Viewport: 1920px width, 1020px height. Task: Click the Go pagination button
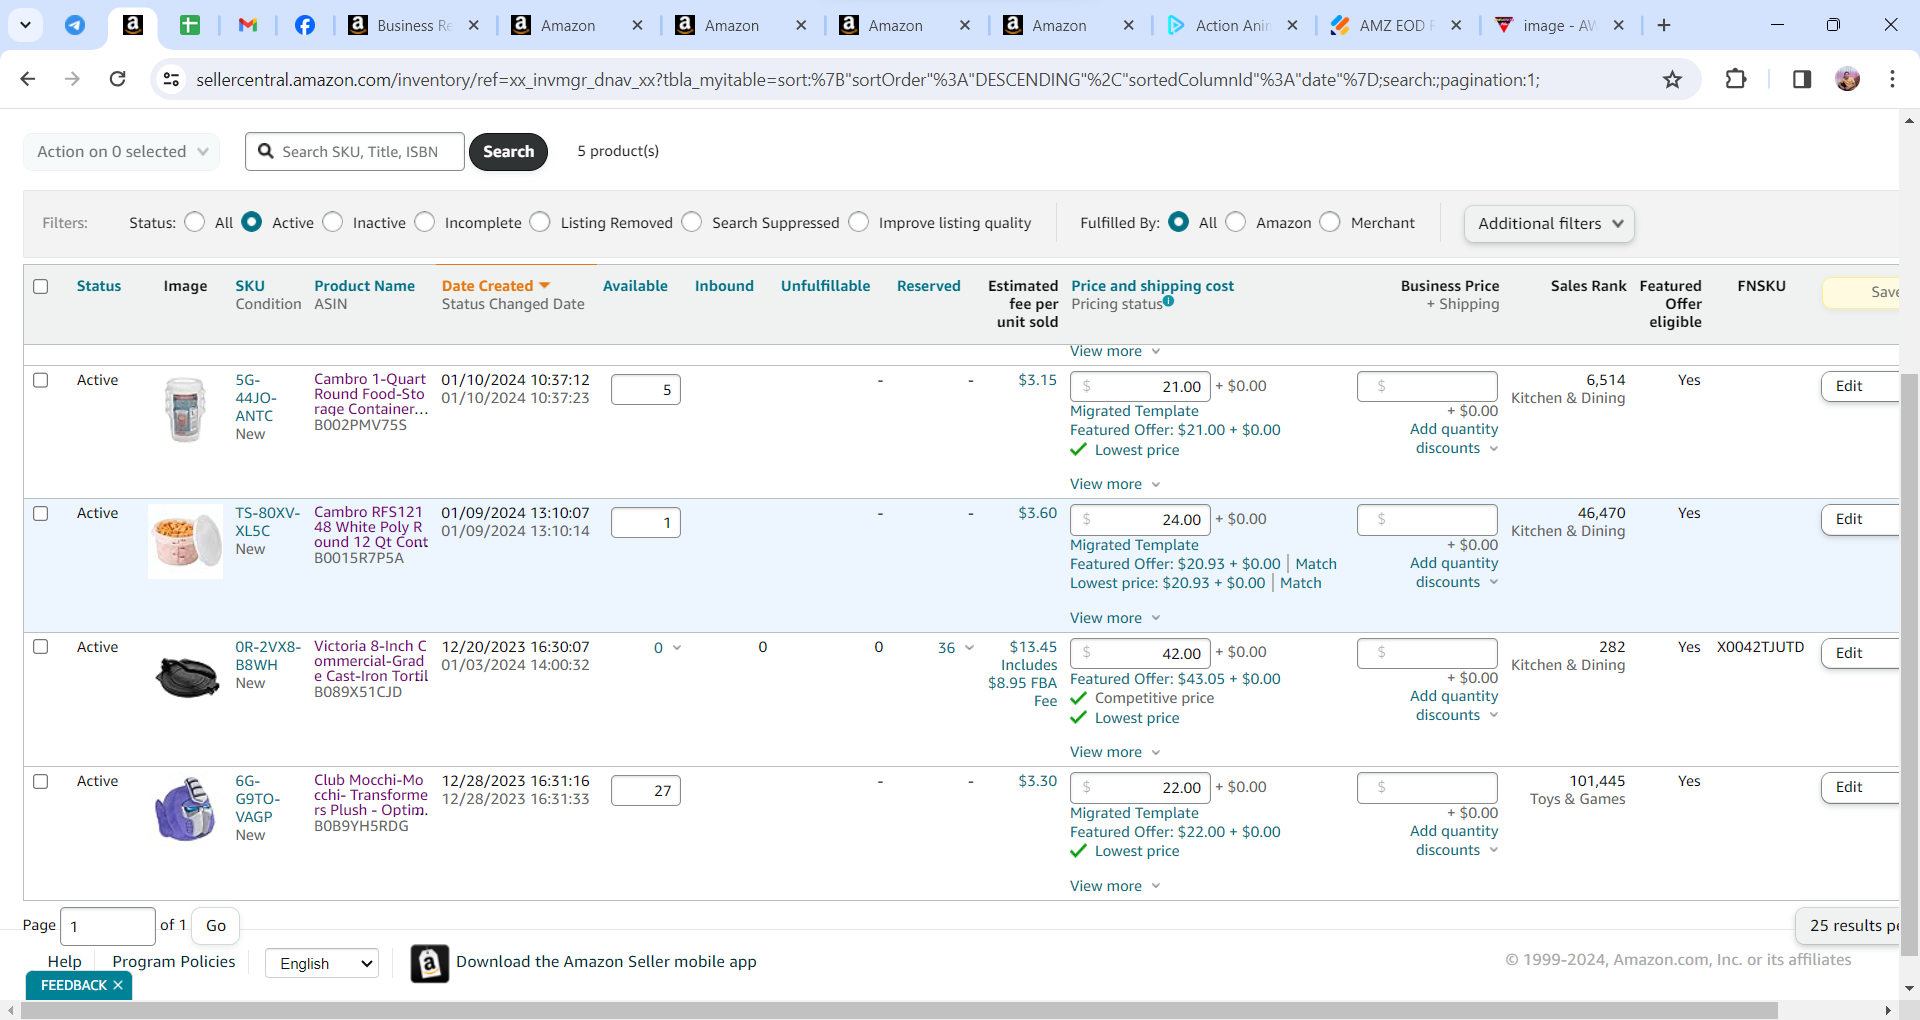pyautogui.click(x=215, y=926)
